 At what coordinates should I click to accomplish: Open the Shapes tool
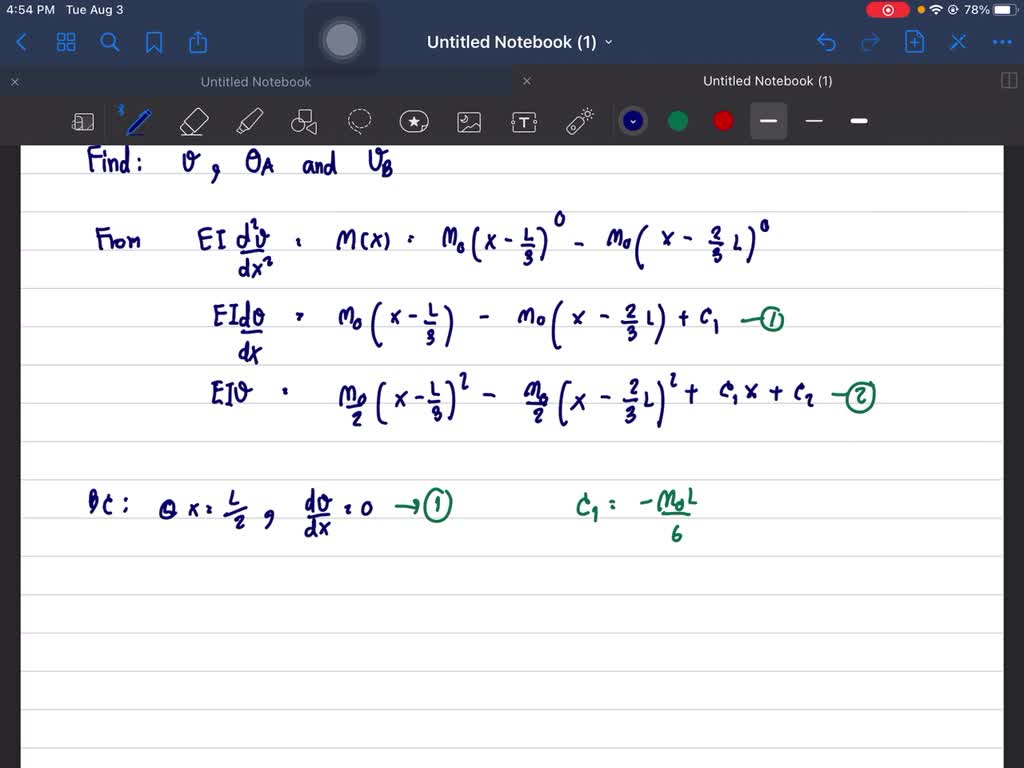tap(303, 121)
